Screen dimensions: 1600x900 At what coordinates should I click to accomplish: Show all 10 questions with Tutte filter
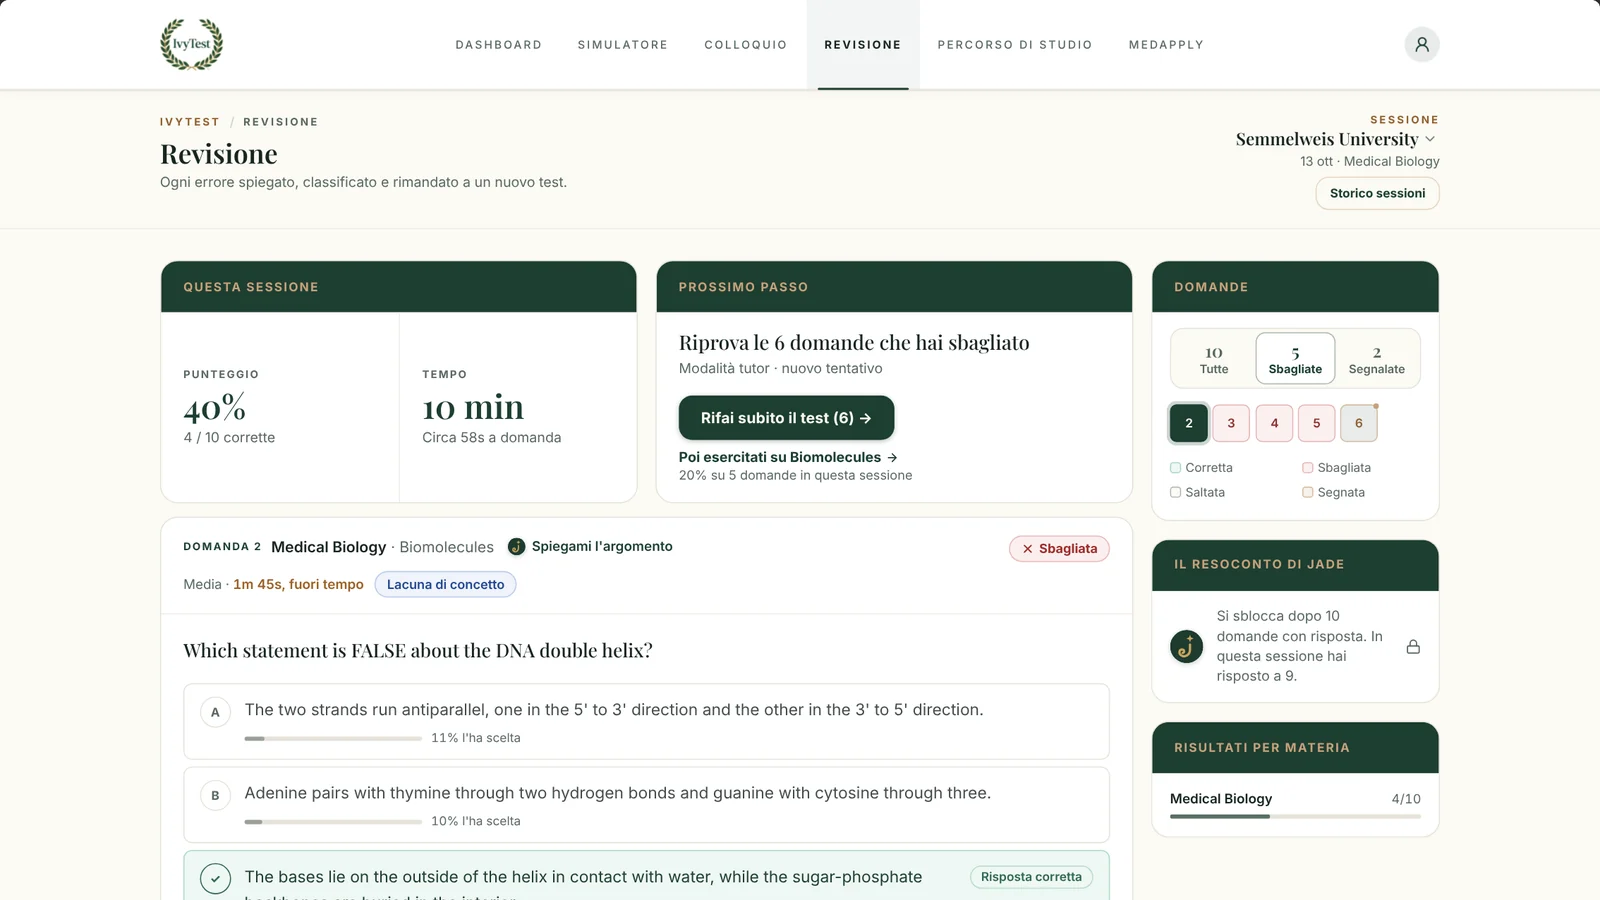point(1214,359)
